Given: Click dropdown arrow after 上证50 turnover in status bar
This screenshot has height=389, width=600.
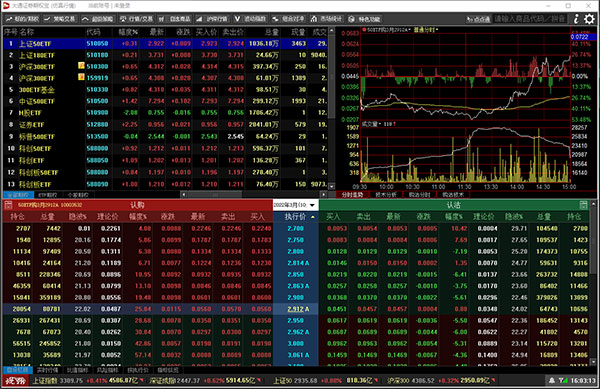Looking at the screenshot, I should 377,381.
